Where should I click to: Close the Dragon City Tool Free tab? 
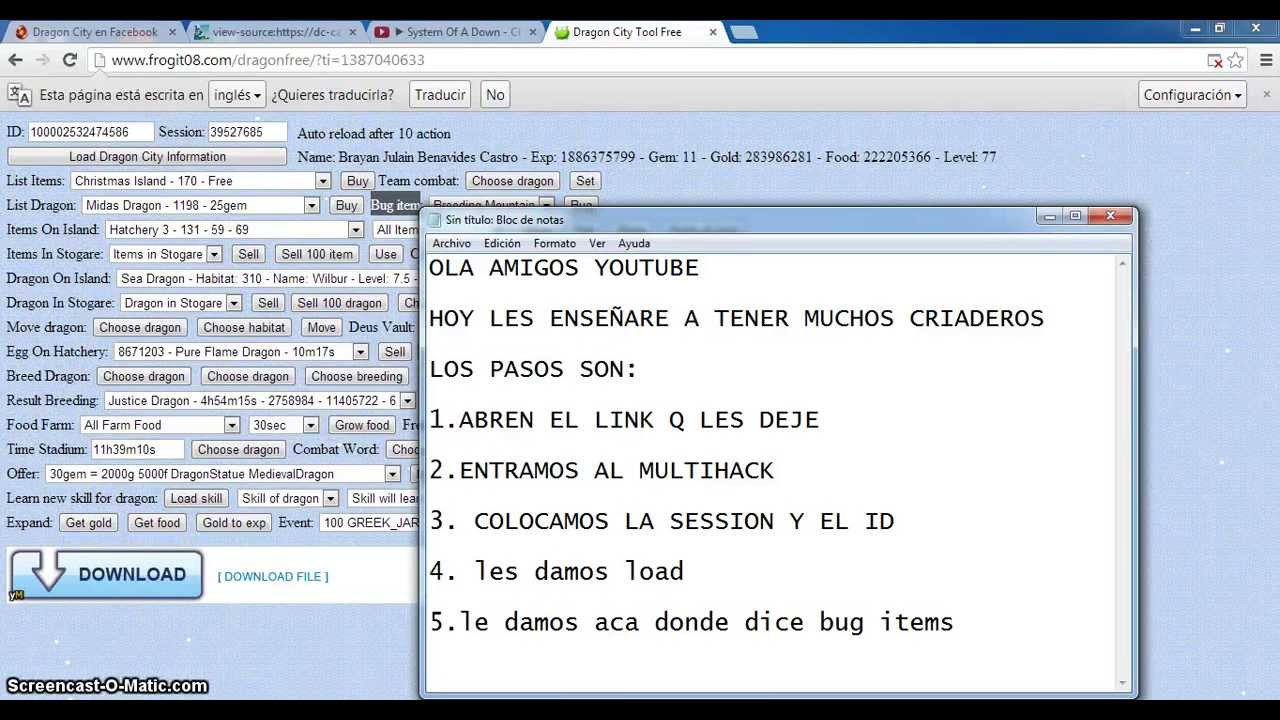[x=713, y=32]
